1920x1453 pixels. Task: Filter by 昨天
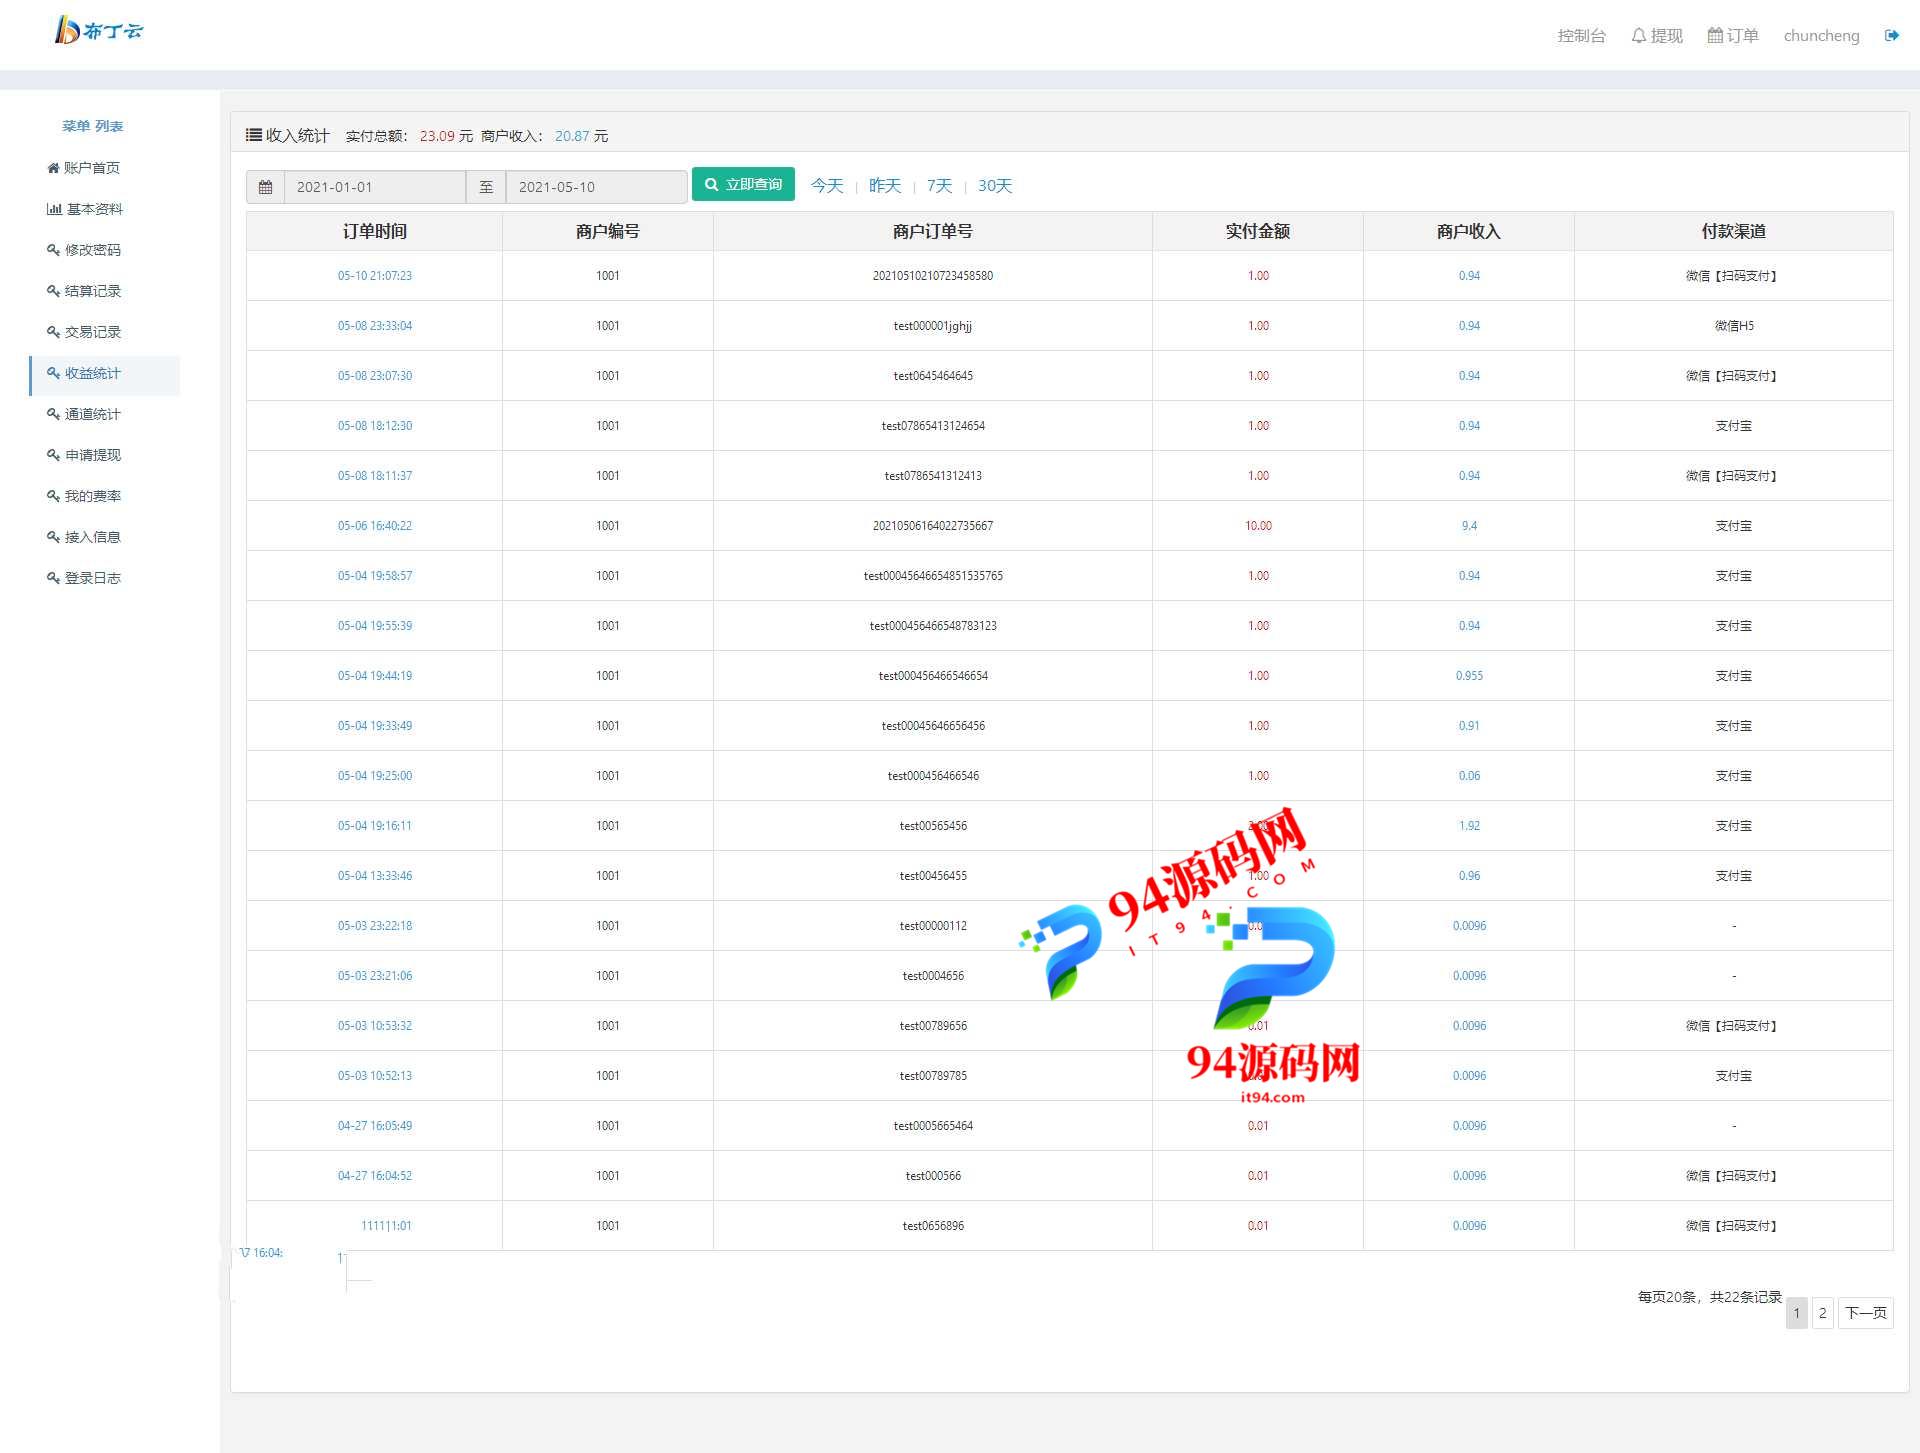point(885,186)
